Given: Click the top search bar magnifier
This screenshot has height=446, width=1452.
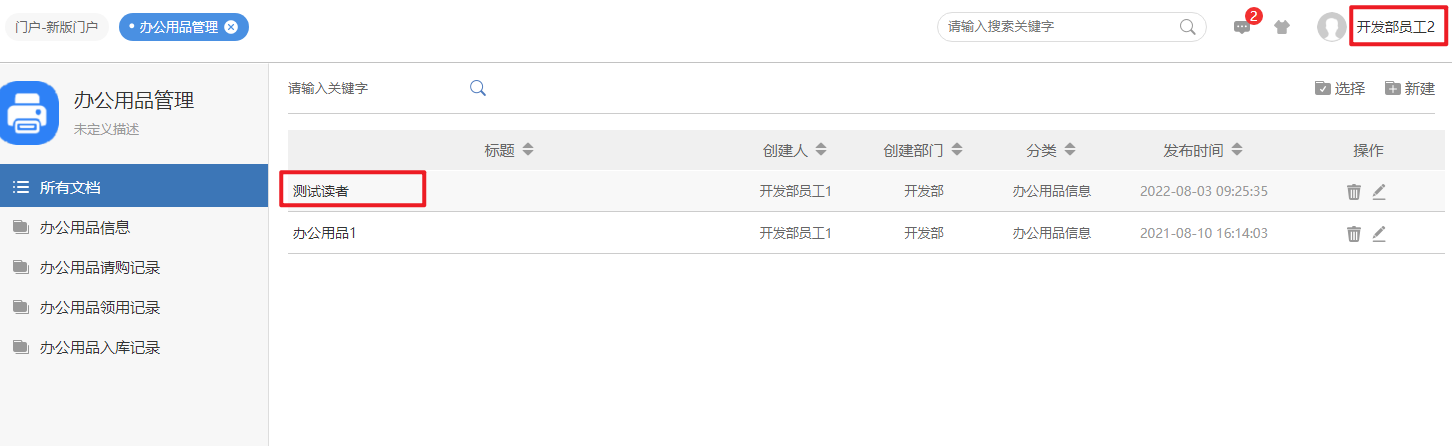Looking at the screenshot, I should [1187, 27].
